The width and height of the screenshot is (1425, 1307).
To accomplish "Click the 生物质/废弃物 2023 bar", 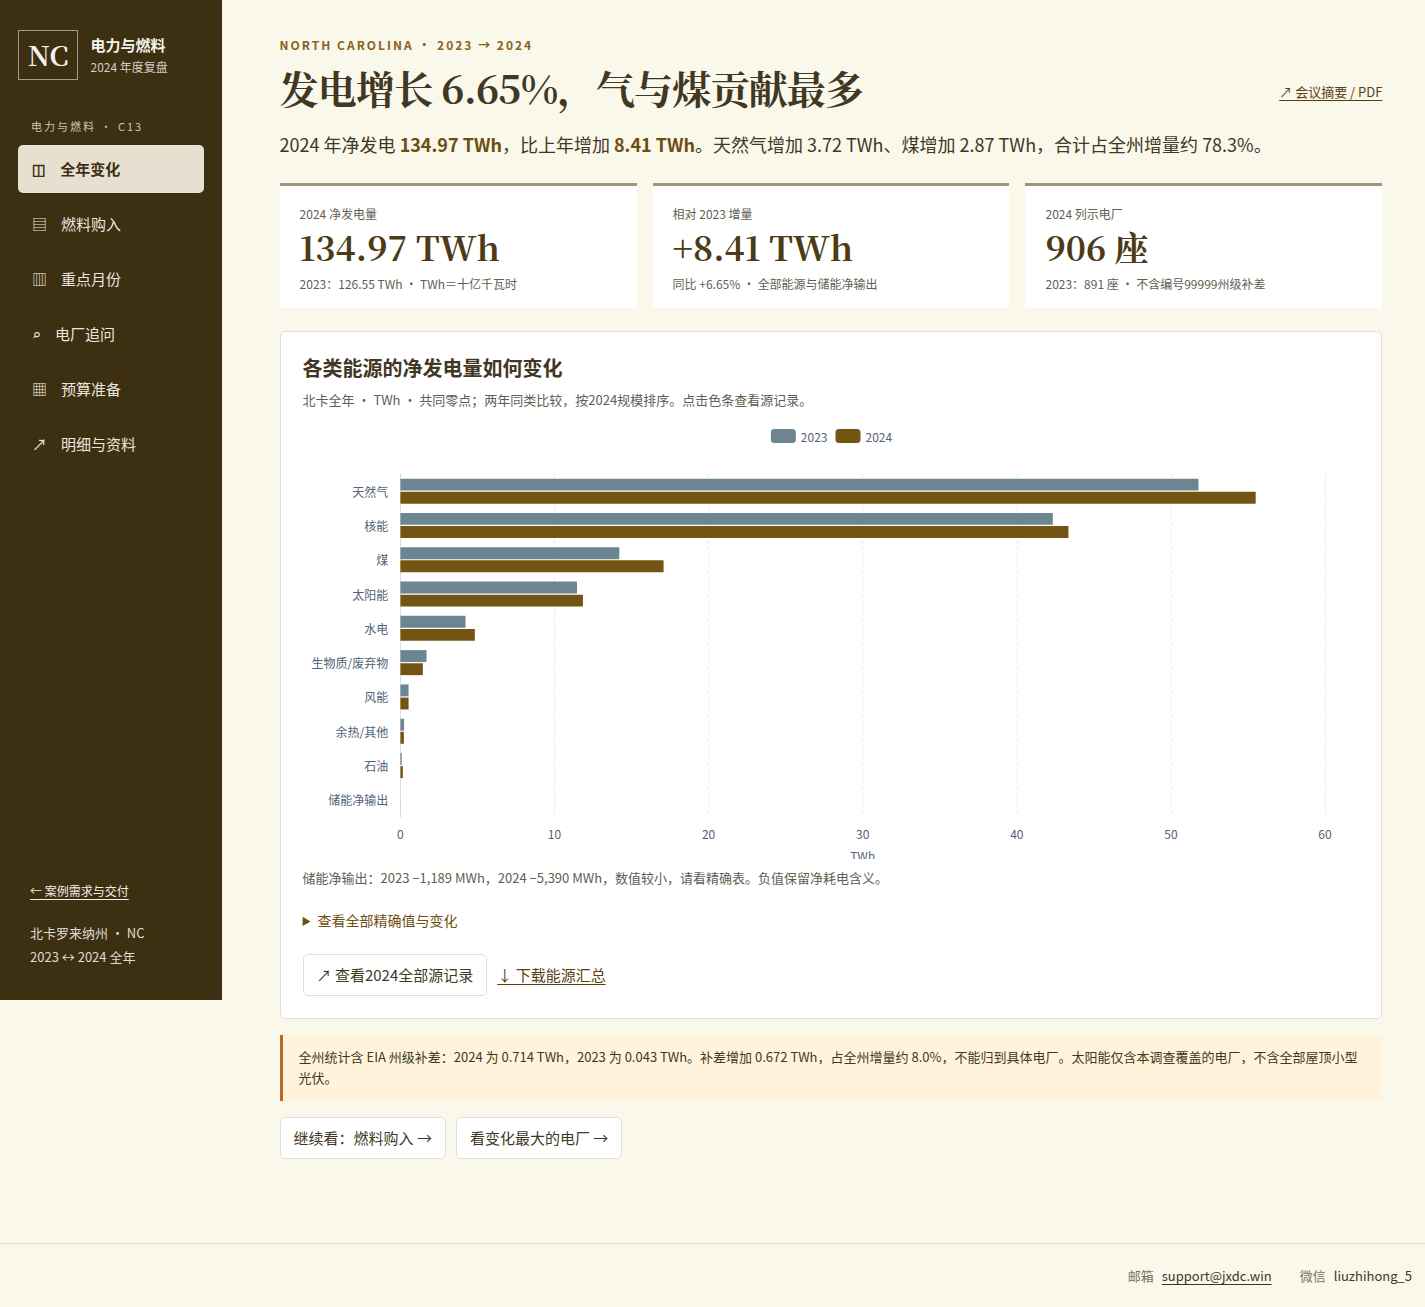I will [x=413, y=656].
